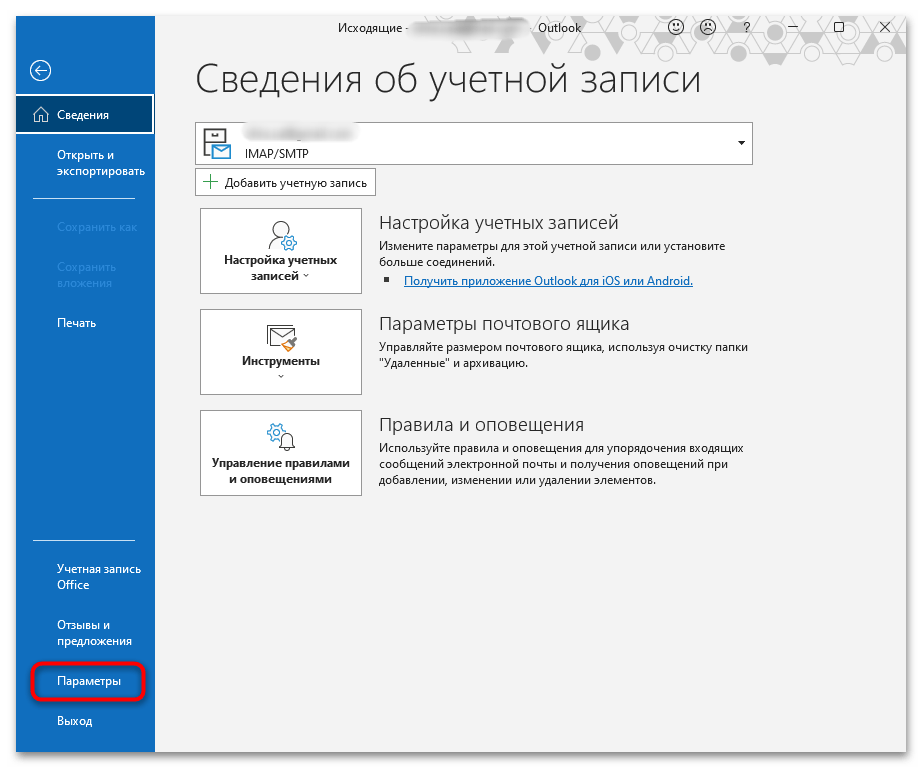Image resolution: width=922 pixels, height=768 pixels.
Task: Click the envelope tools icon
Action: pos(281,337)
